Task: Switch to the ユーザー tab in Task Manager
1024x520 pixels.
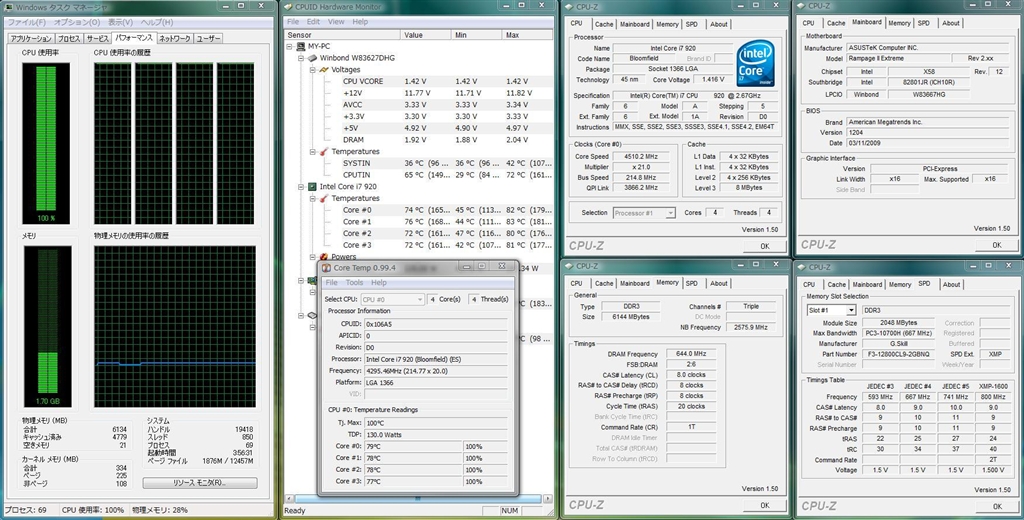Action: pos(208,39)
